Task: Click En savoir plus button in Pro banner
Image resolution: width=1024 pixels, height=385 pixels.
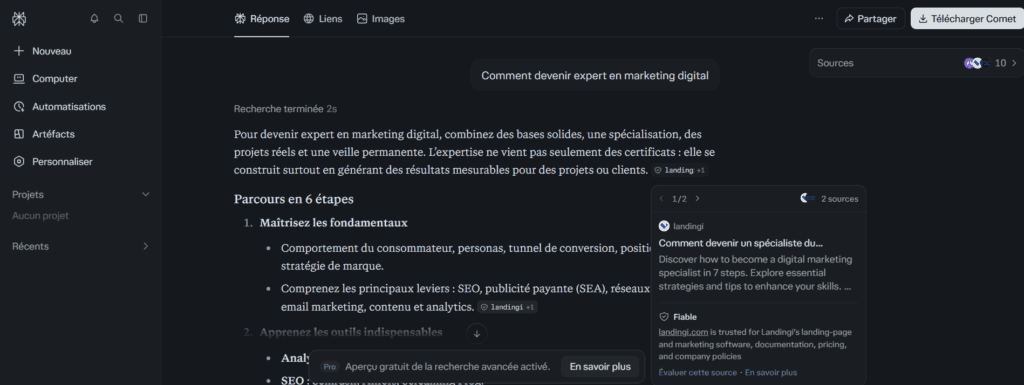Action: coord(600,367)
